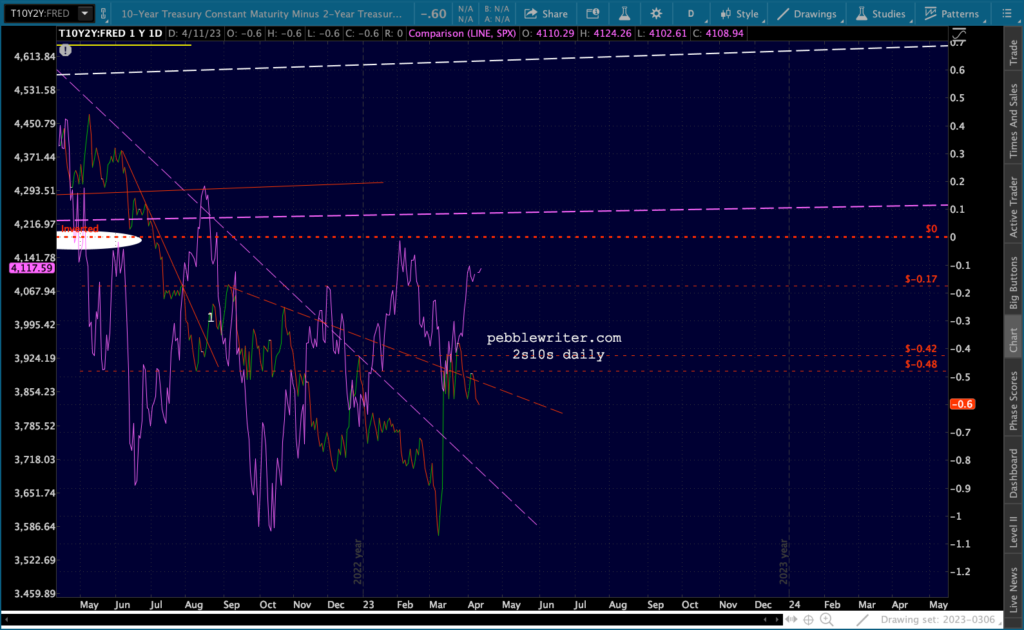Open the Drawings menu
1024x630 pixels.
coord(808,14)
